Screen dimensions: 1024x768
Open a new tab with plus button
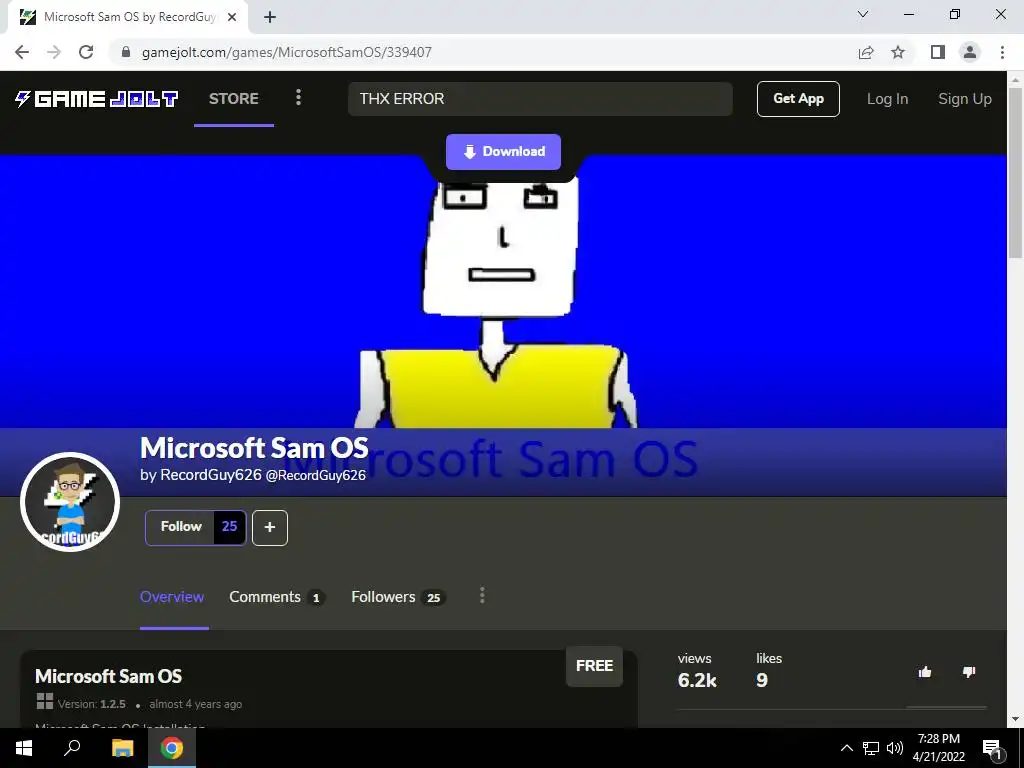pyautogui.click(x=270, y=17)
